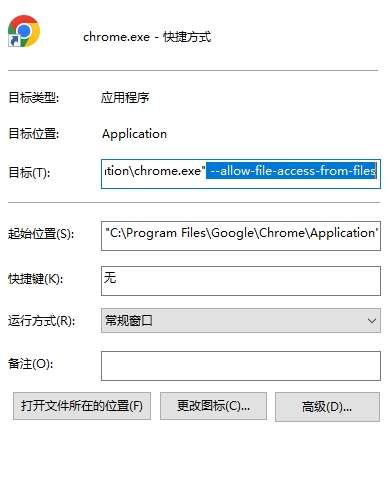Click the 目标(T) label
Viewport: 391px width, 482px height.
[x=29, y=173]
